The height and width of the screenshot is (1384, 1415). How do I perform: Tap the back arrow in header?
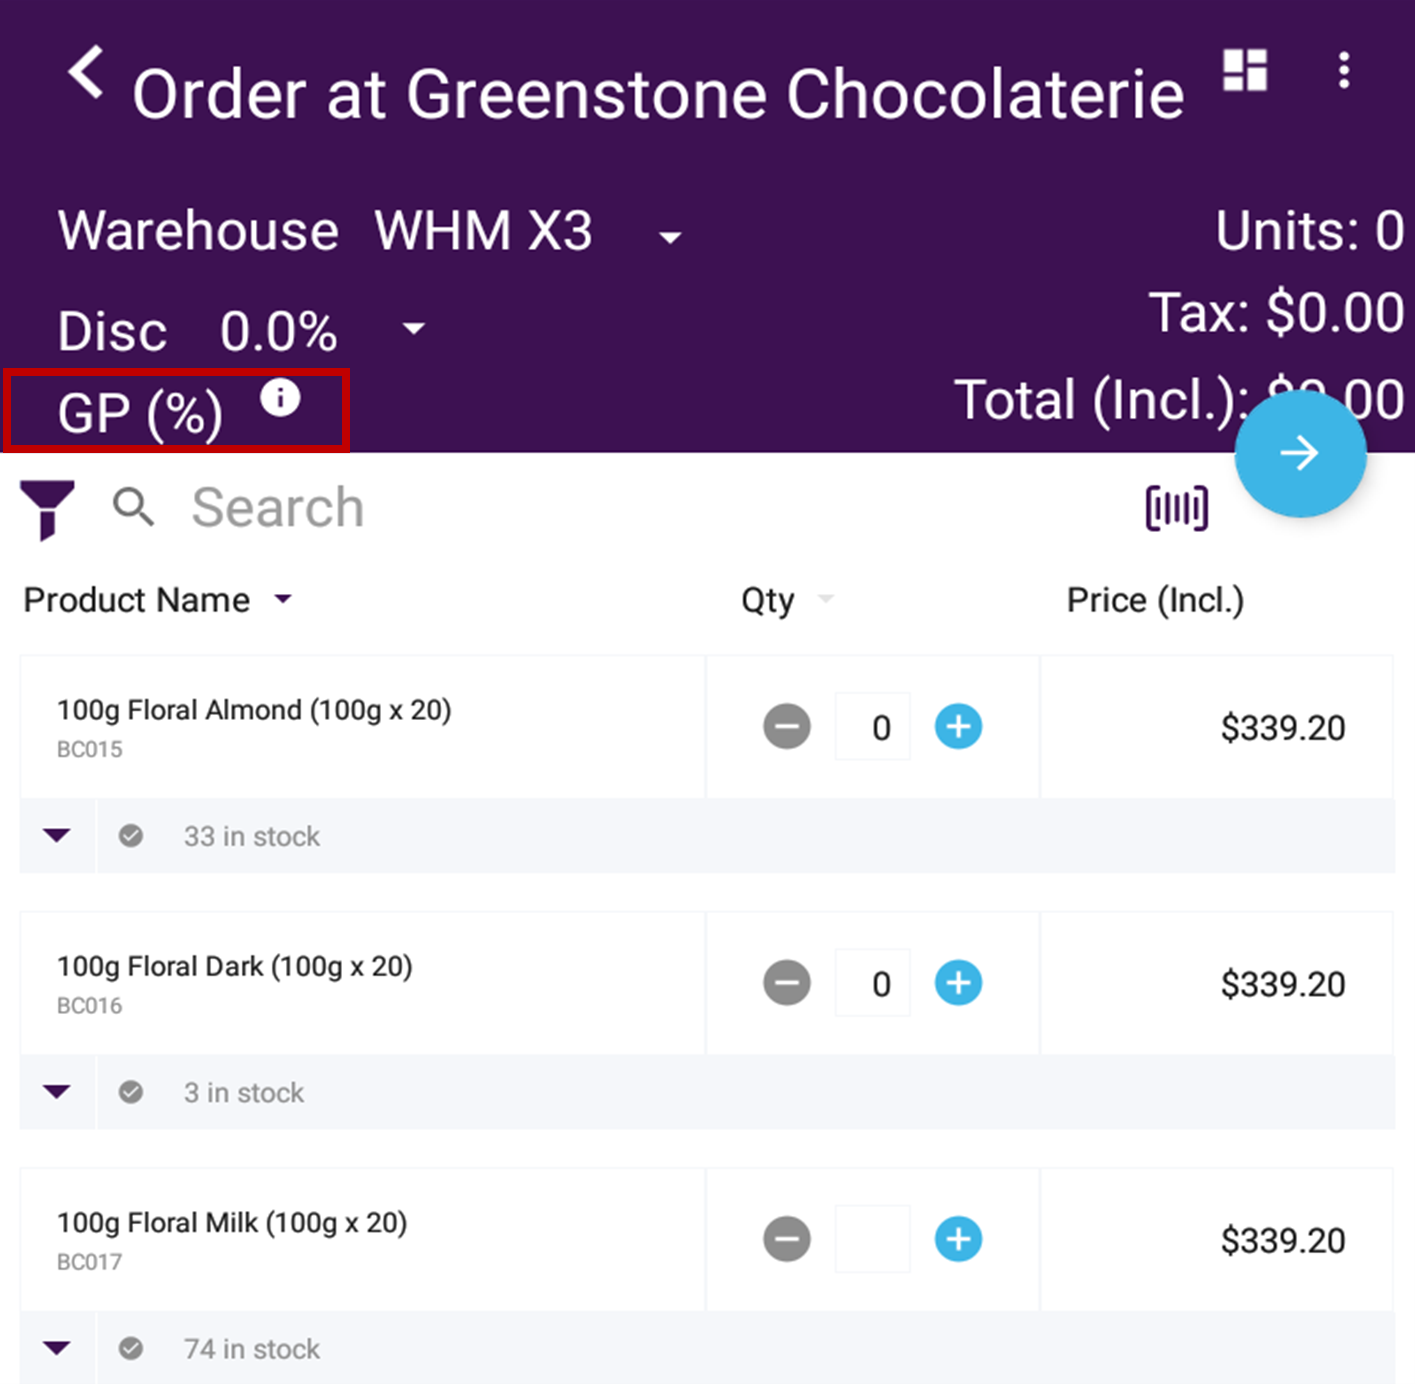[x=86, y=73]
